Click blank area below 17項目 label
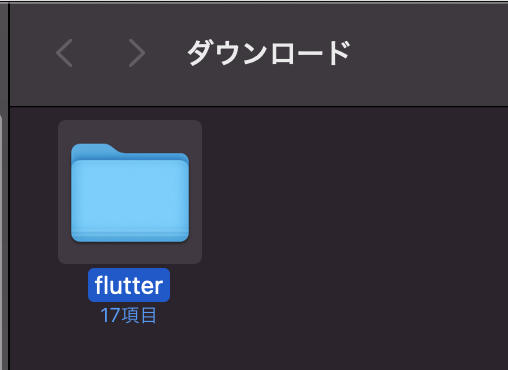 128,348
